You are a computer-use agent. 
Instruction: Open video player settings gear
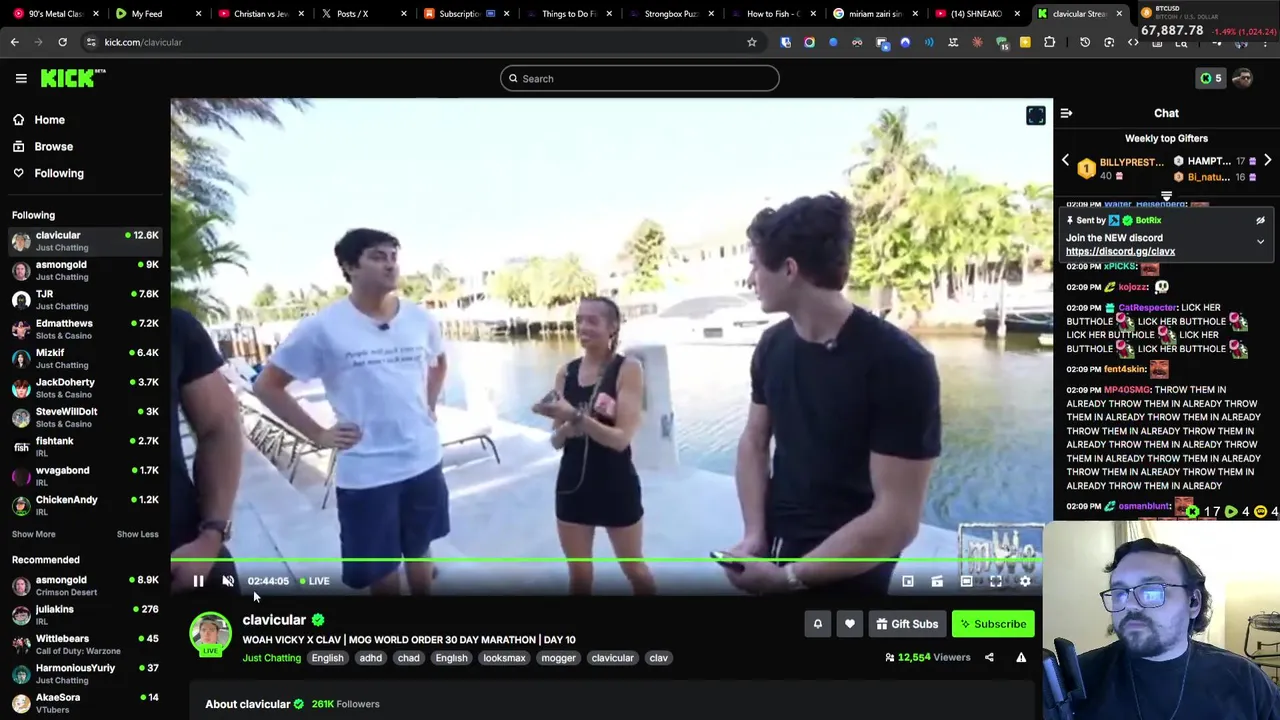click(x=1025, y=581)
